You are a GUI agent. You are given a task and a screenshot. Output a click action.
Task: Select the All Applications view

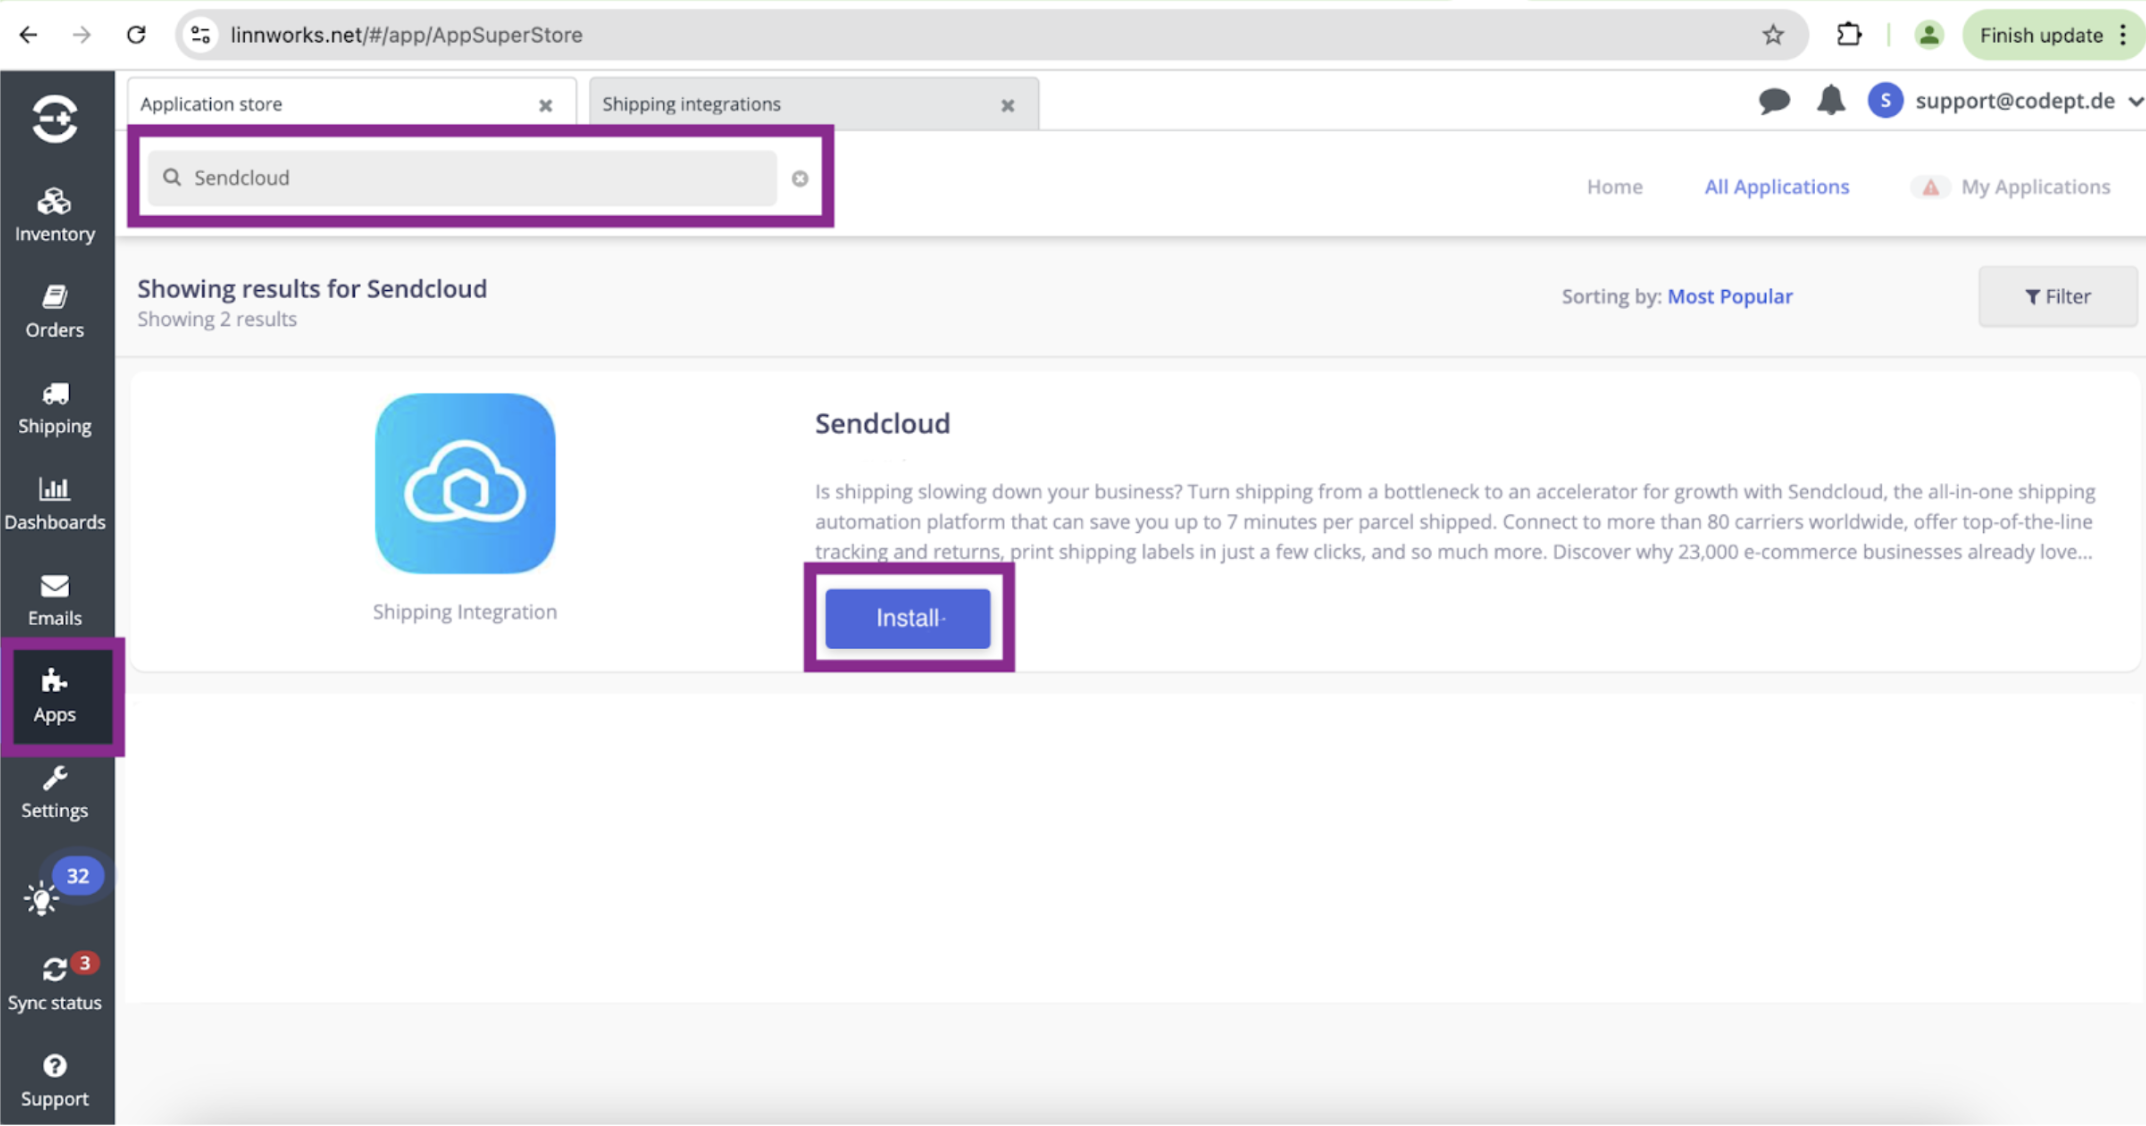(x=1776, y=186)
